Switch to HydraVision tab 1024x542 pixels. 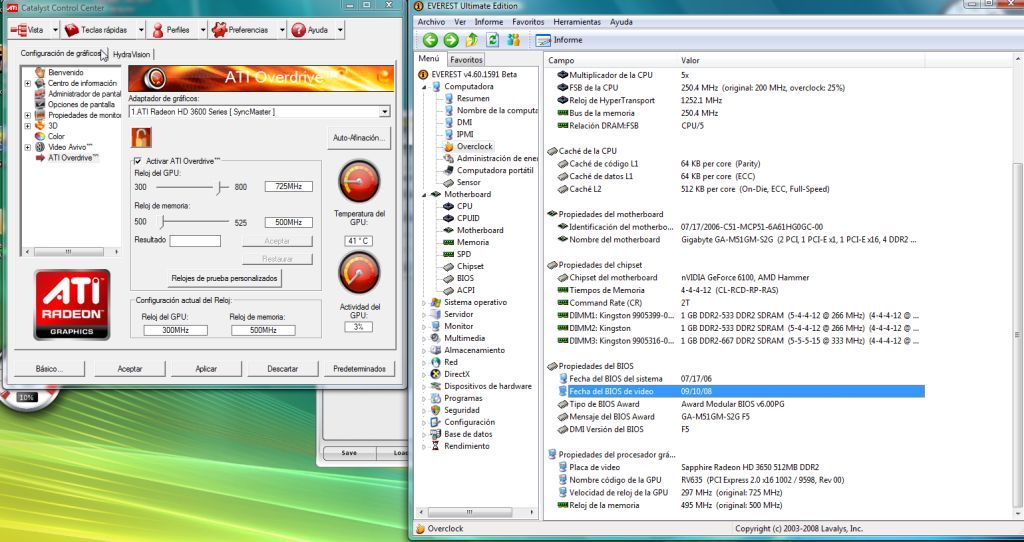(131, 55)
